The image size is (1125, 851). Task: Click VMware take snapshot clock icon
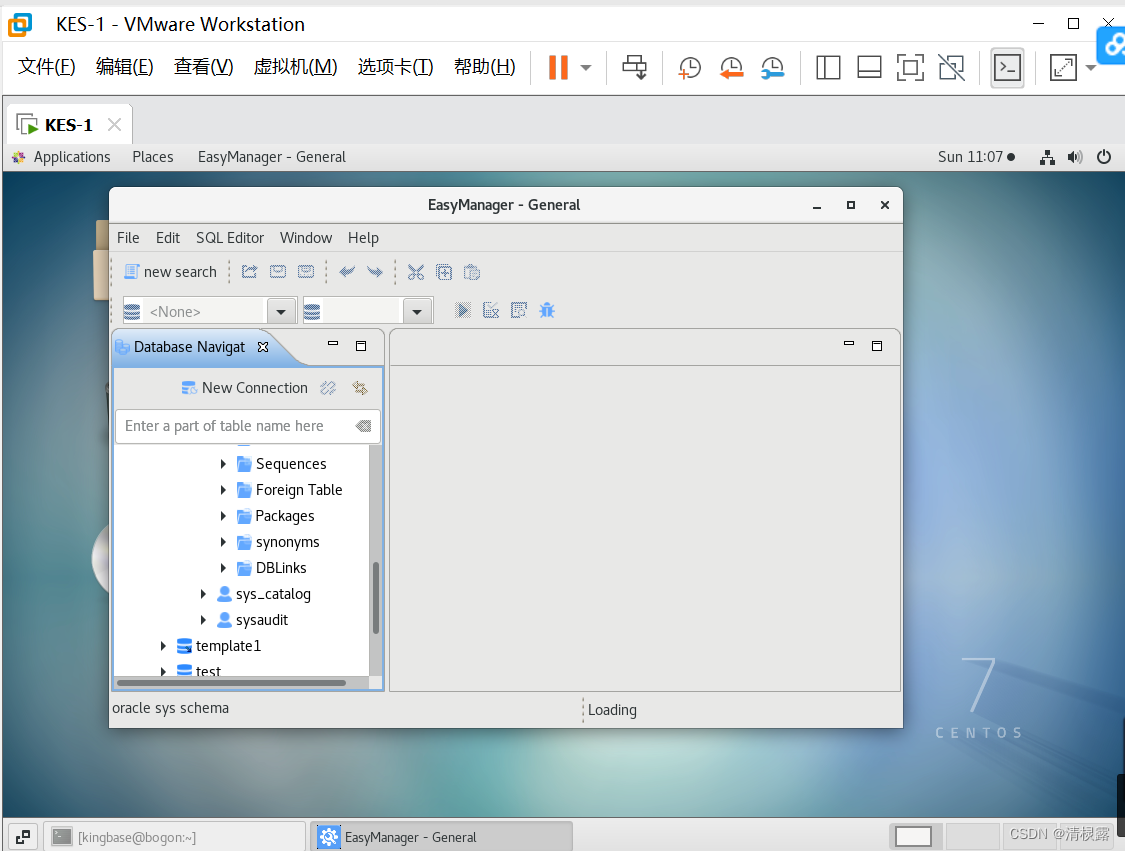click(689, 67)
